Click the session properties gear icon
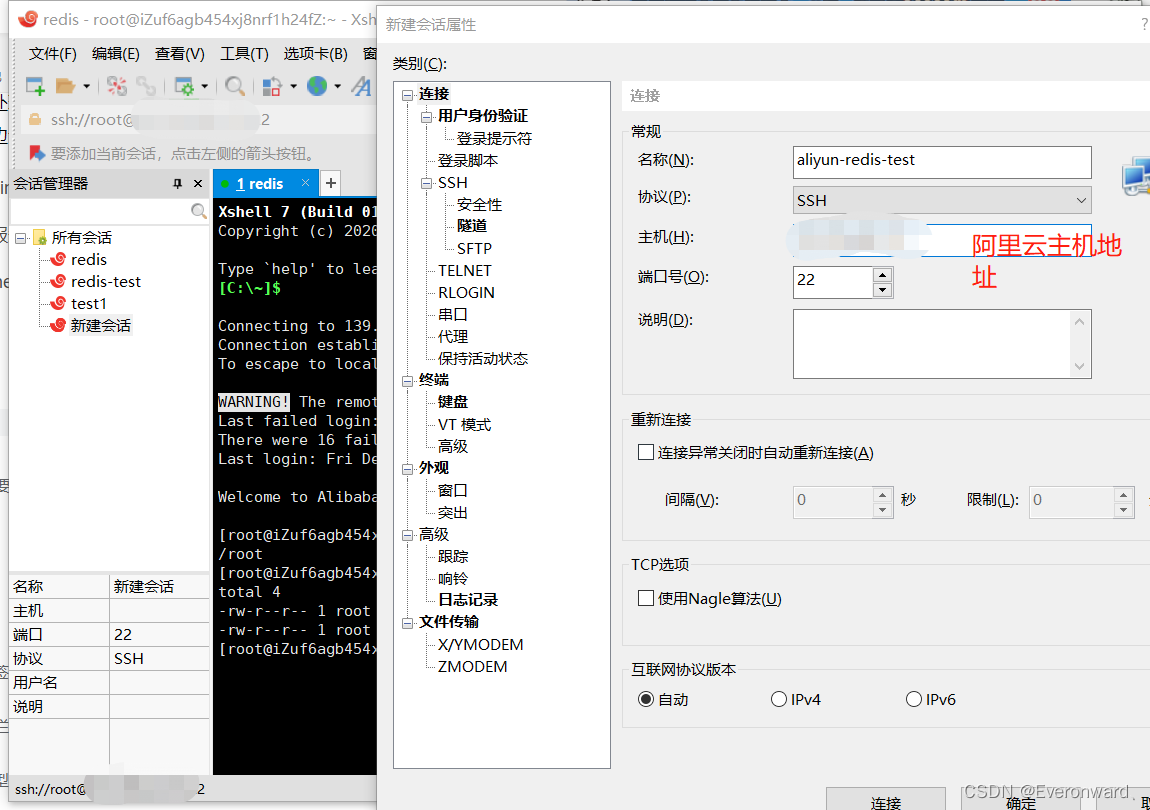The image size is (1150, 810). click(x=186, y=87)
